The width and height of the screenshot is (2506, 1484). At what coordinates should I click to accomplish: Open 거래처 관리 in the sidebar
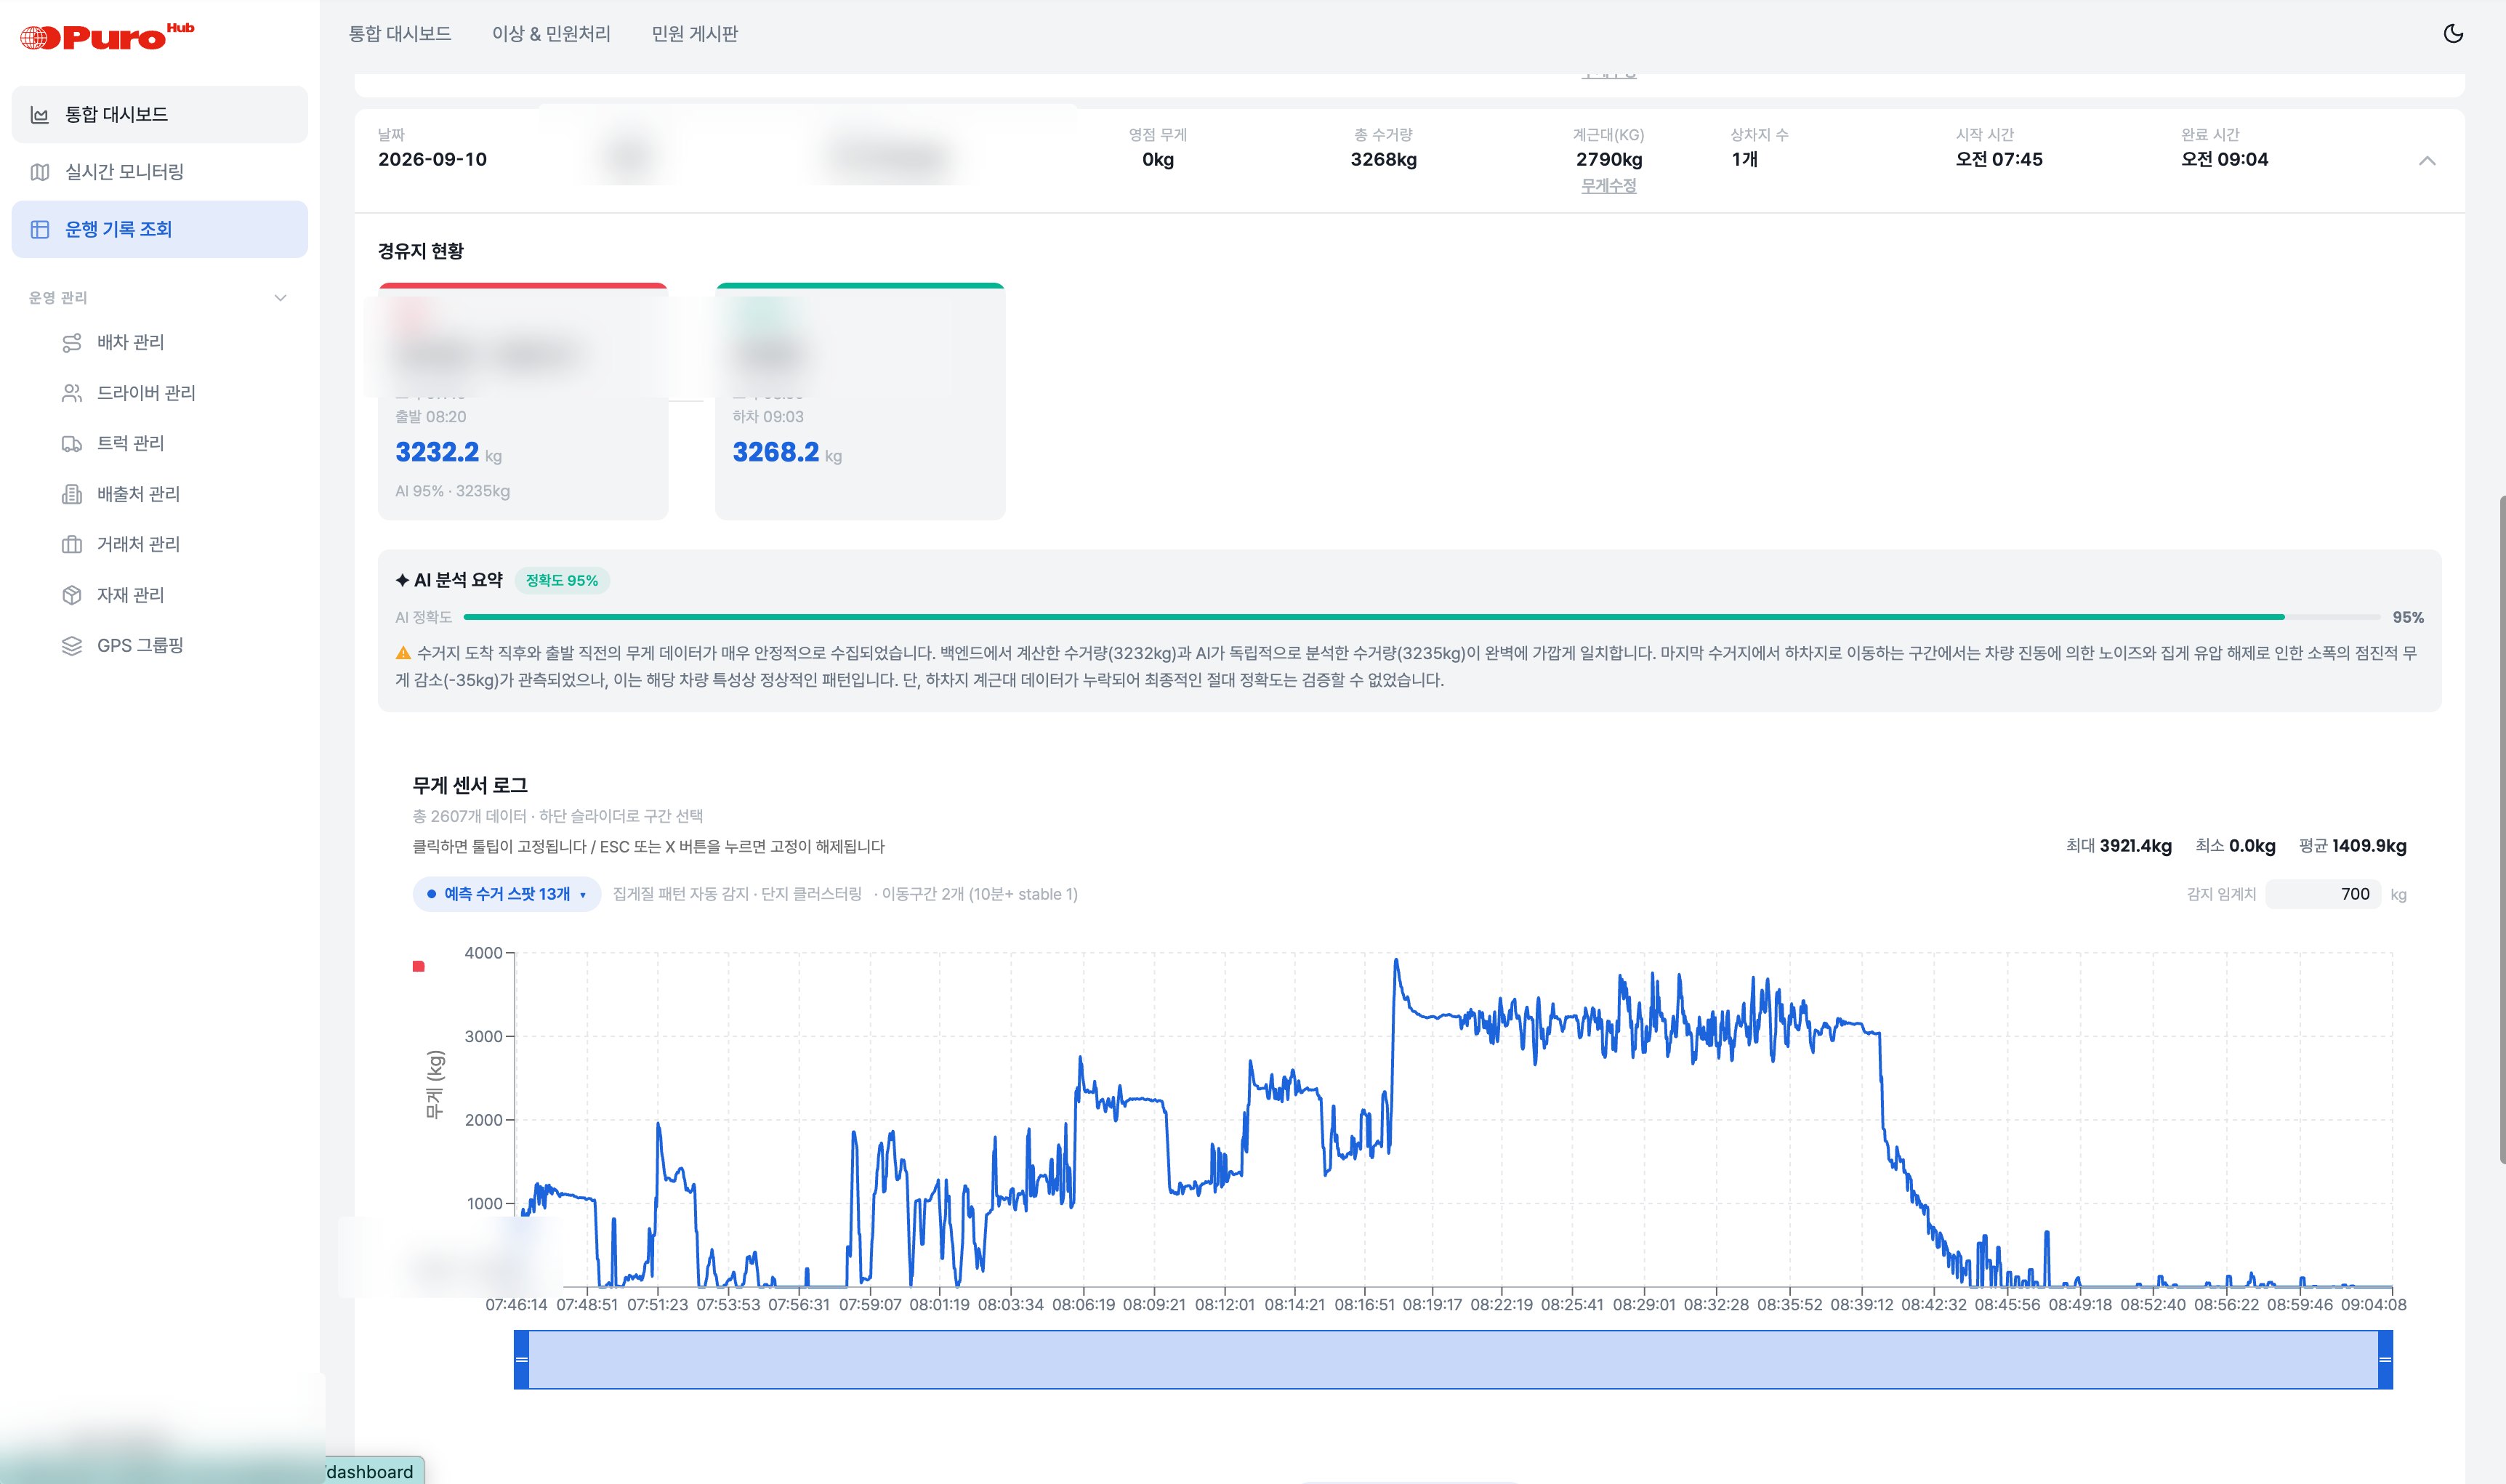[x=138, y=544]
